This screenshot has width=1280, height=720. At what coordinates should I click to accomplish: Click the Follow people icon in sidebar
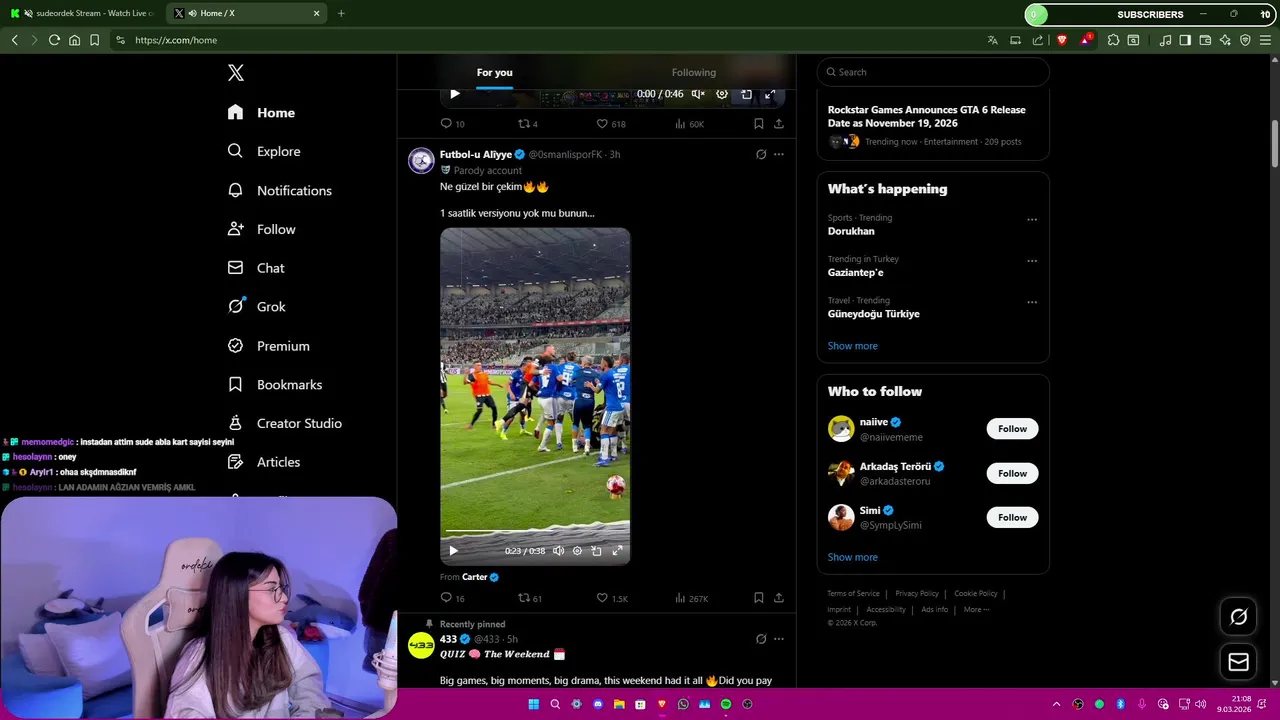click(x=235, y=229)
